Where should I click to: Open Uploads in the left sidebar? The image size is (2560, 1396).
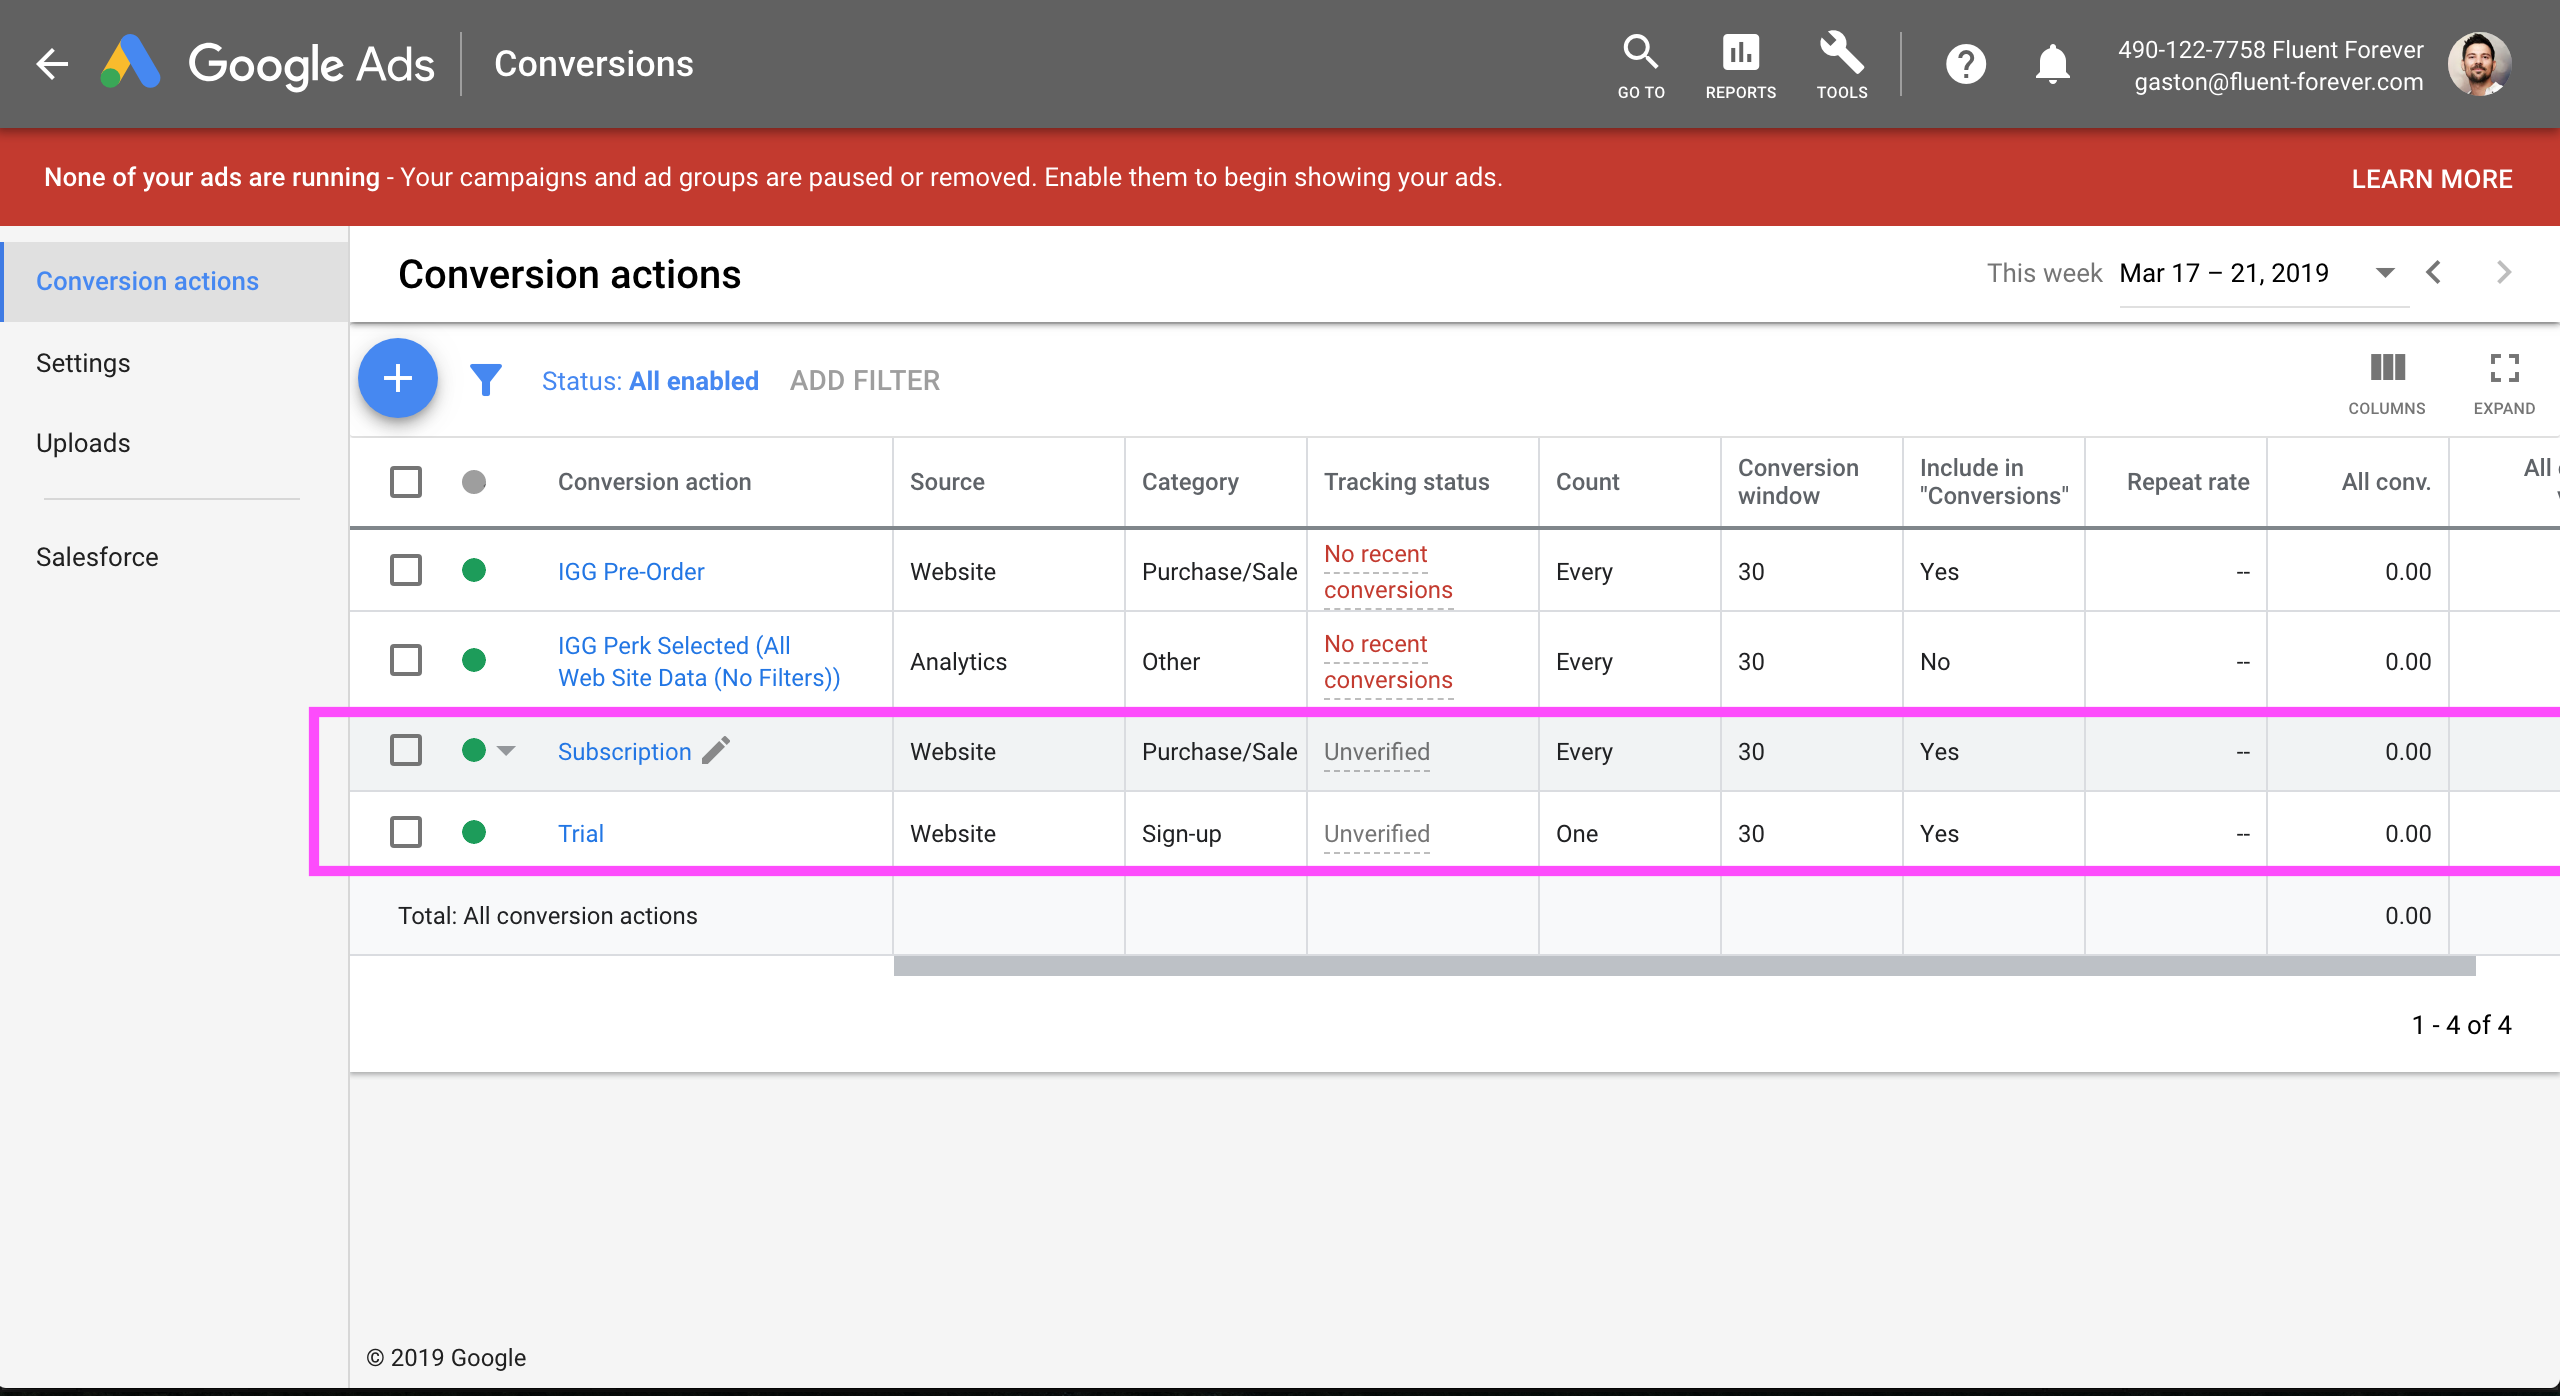(83, 443)
